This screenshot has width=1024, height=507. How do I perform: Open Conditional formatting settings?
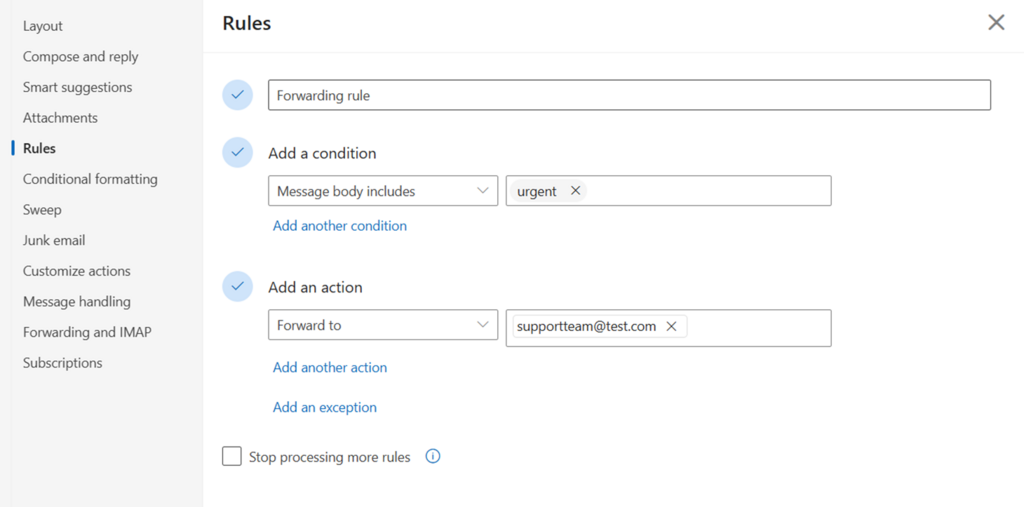[x=90, y=179]
